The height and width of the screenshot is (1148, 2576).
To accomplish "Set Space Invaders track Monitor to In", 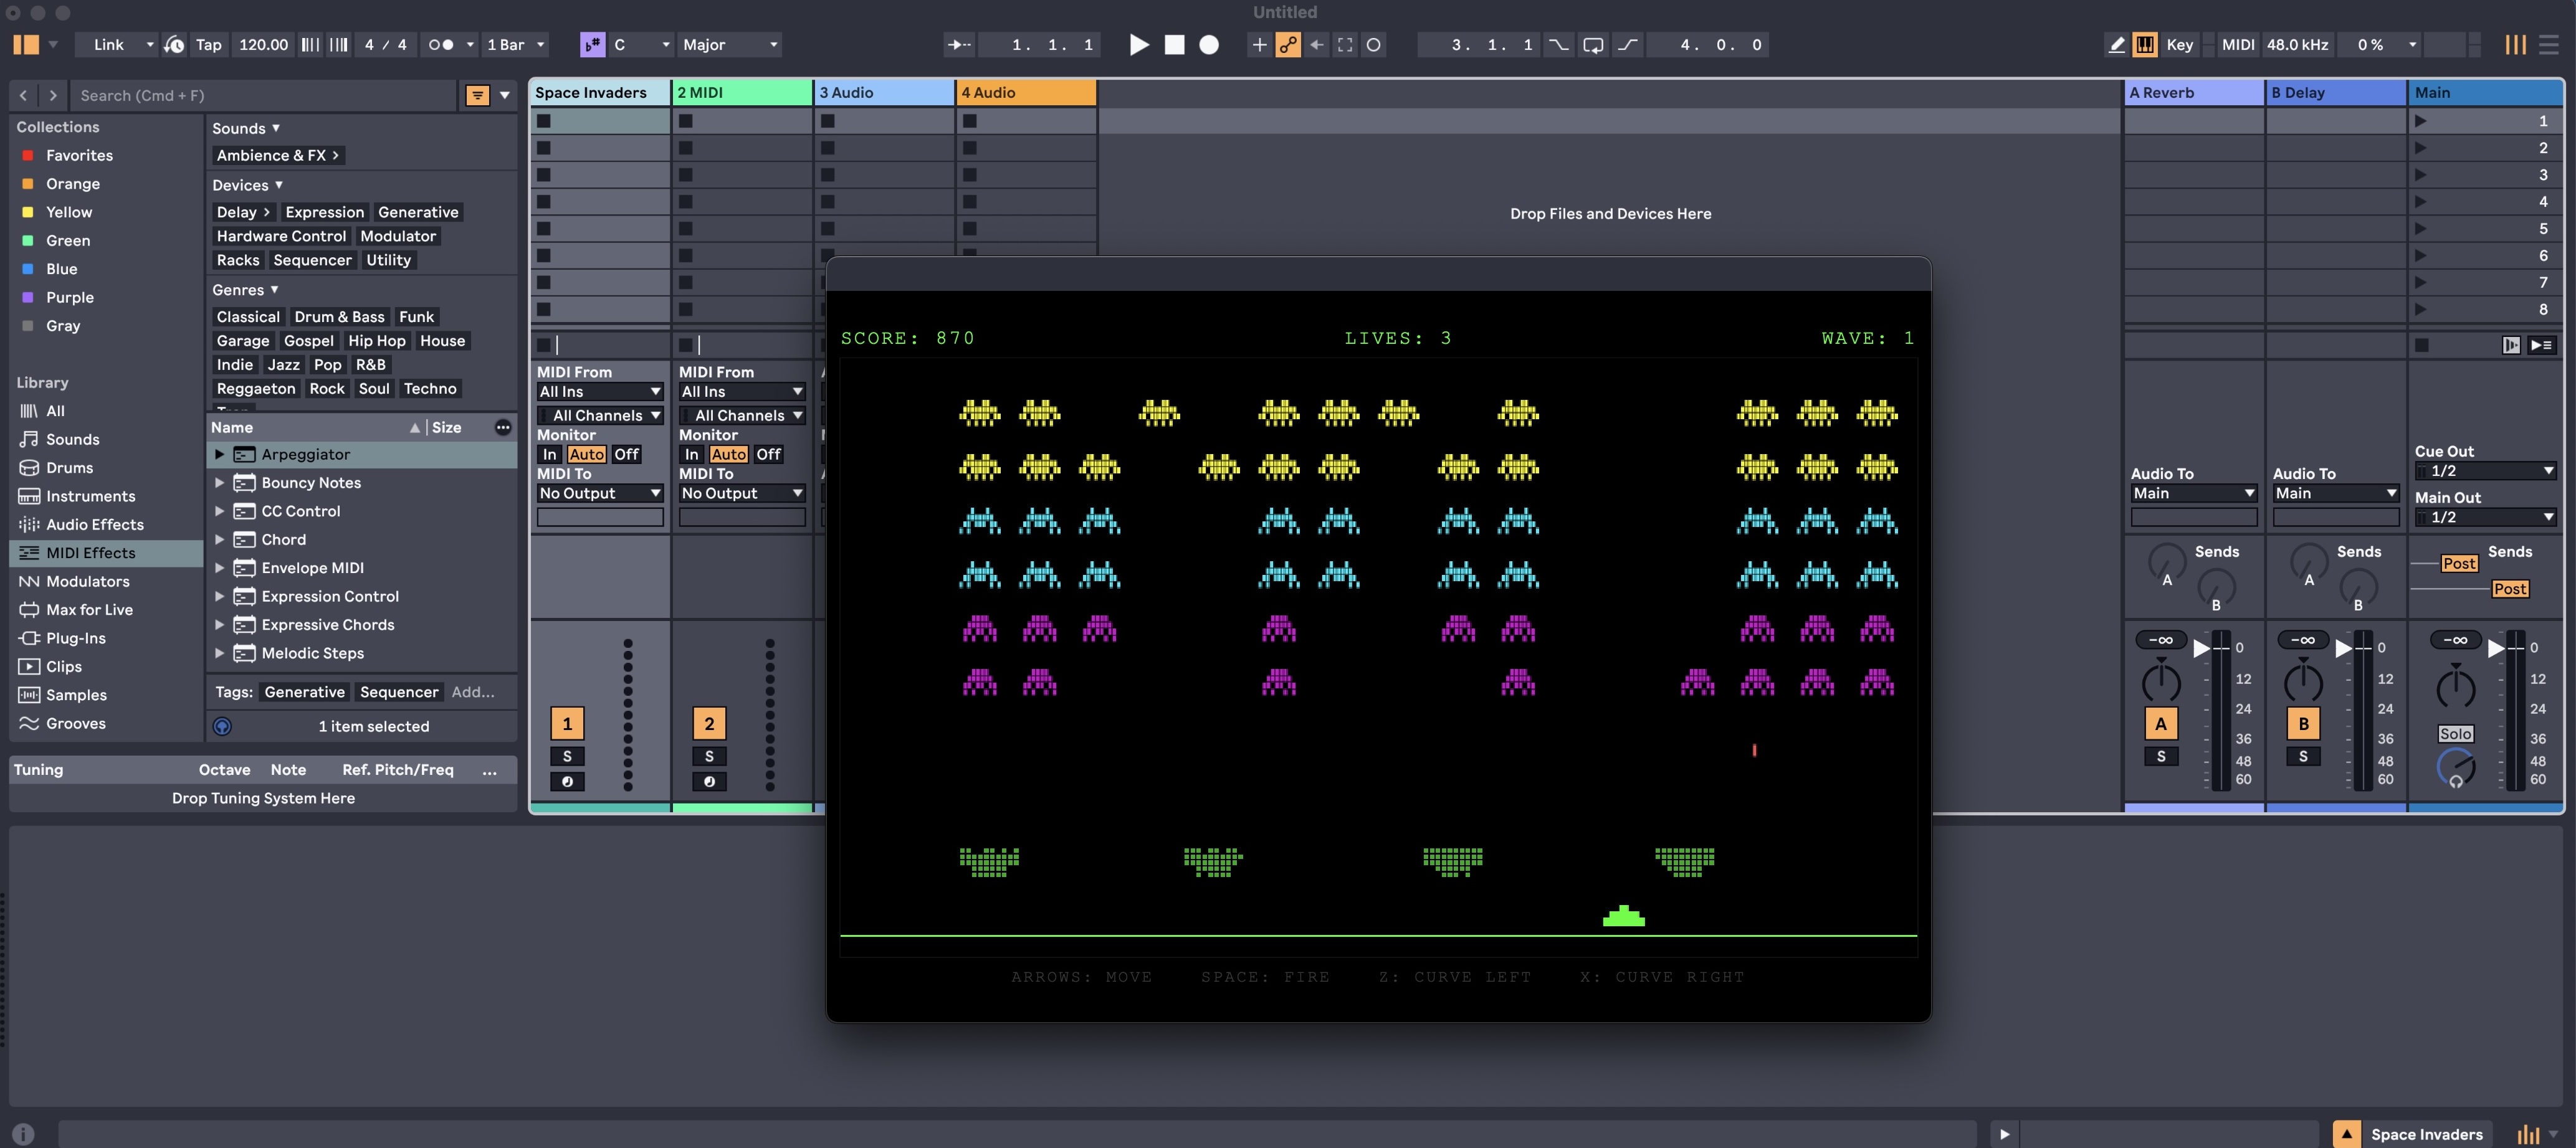I will pos(550,455).
